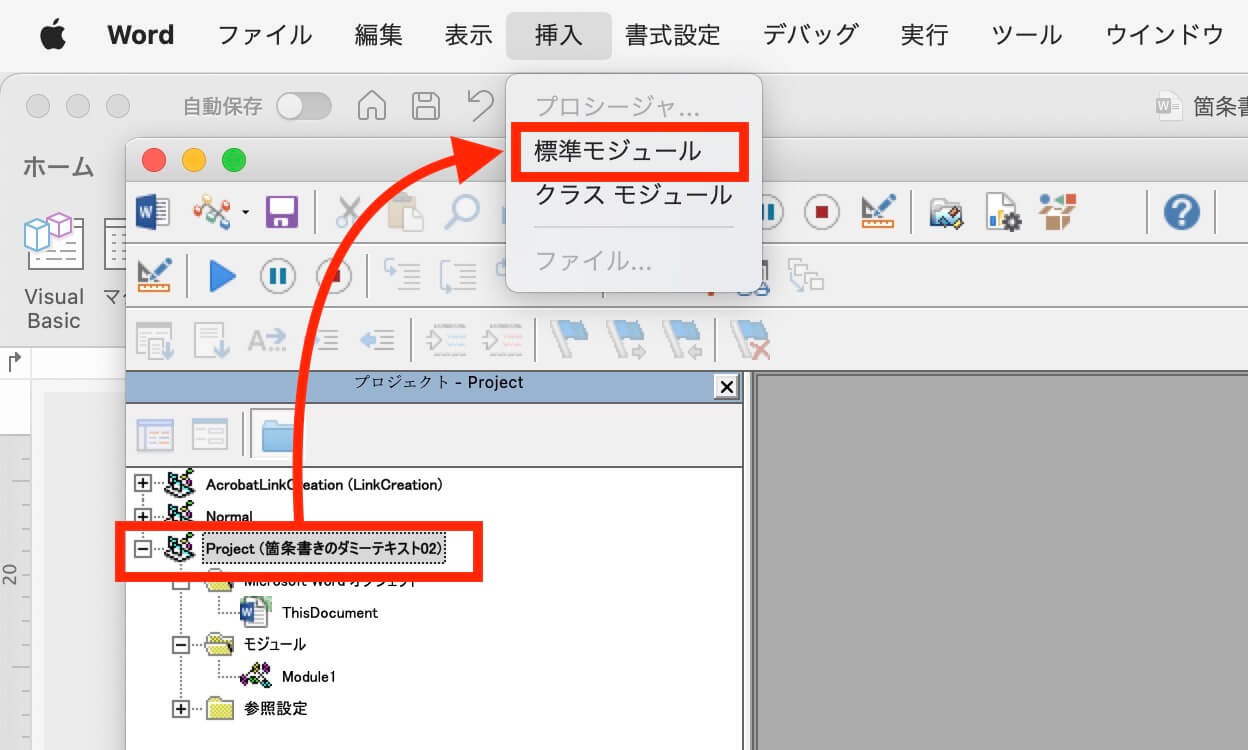Click the Toggle Bookmark flag icon
Screen dimensions: 1248x750
(x=569, y=340)
